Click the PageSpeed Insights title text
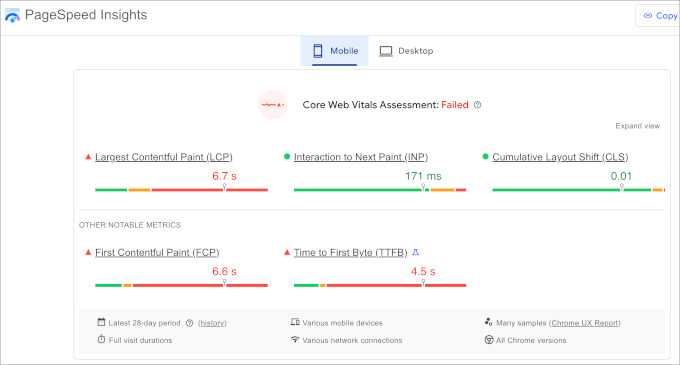The image size is (680, 365). point(86,15)
